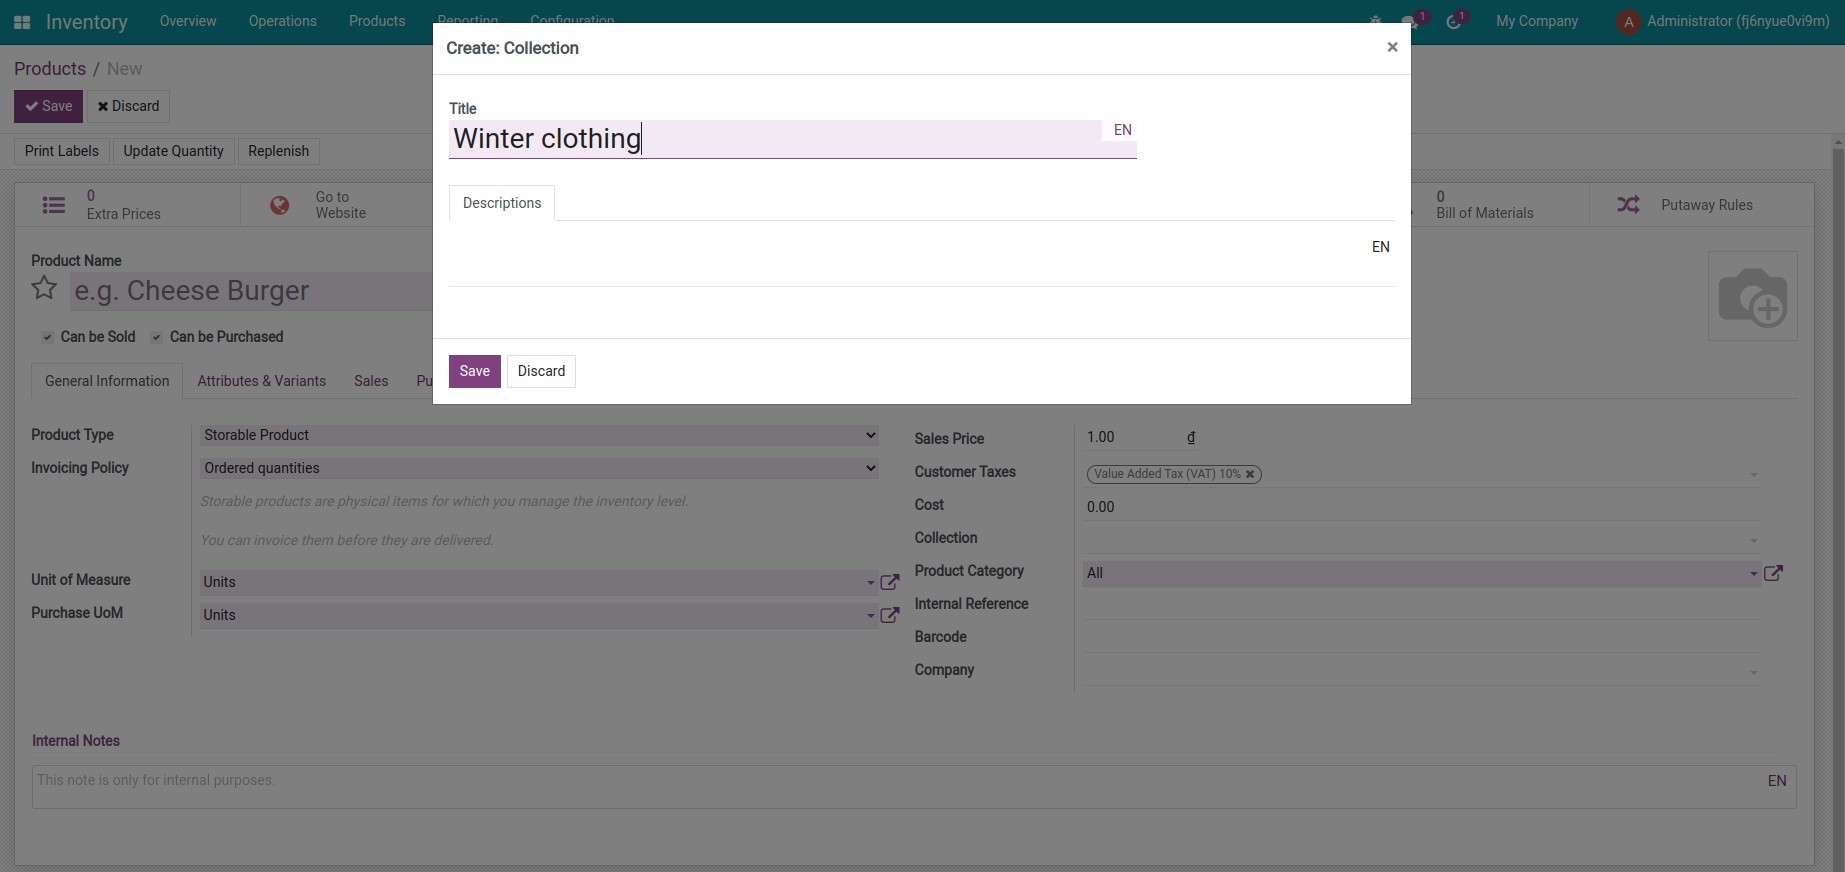Discard the collection dialog changes
1845x872 pixels.
[541, 371]
